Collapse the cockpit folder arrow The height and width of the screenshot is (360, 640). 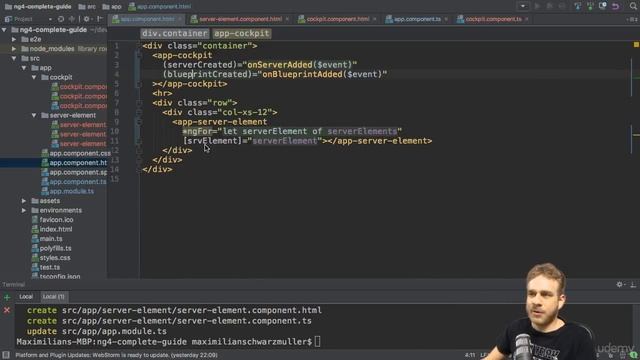(34, 77)
